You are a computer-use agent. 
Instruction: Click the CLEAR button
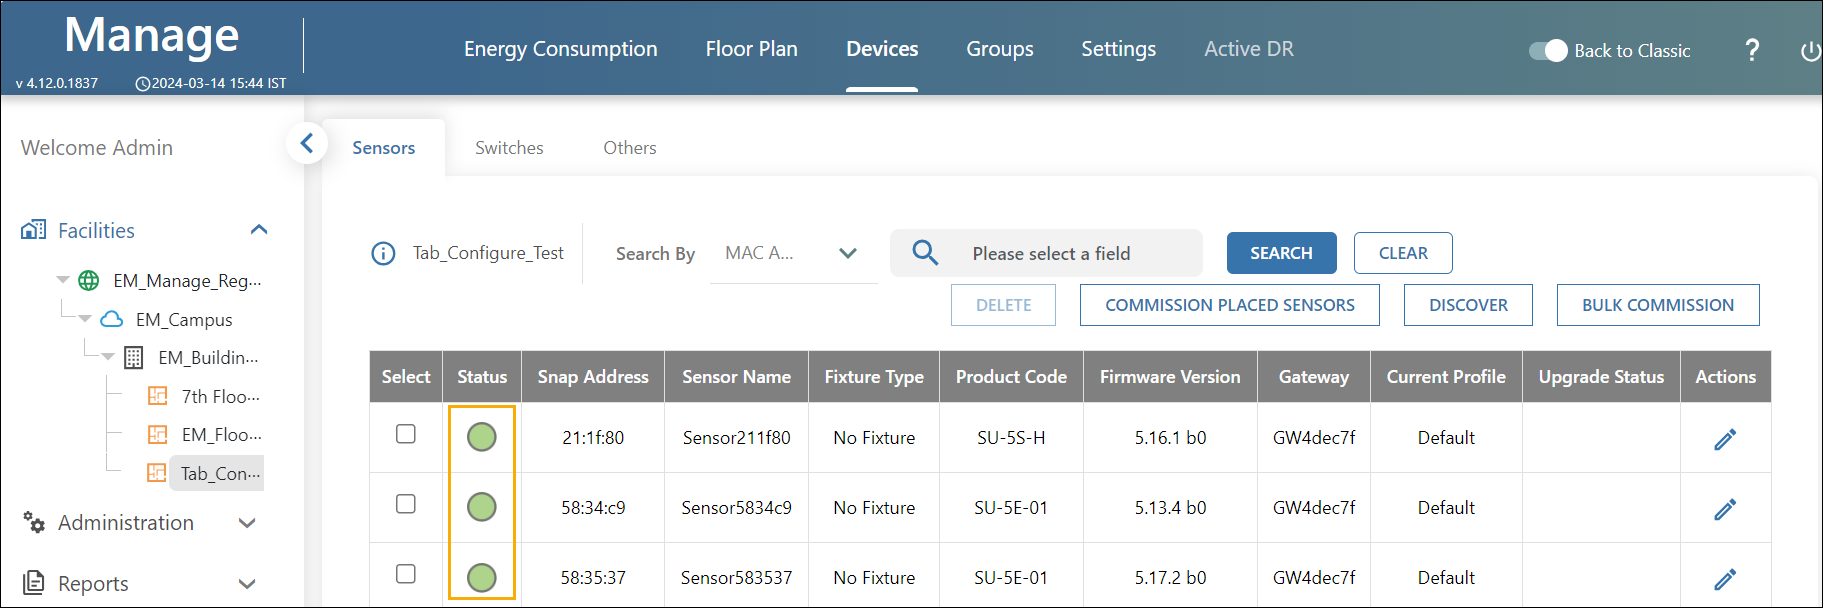(1403, 253)
